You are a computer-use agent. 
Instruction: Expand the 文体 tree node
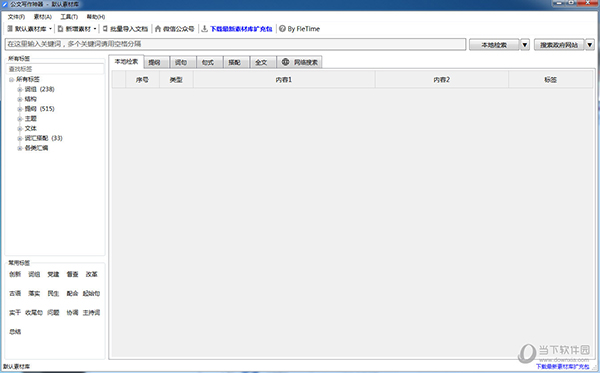click(20, 129)
